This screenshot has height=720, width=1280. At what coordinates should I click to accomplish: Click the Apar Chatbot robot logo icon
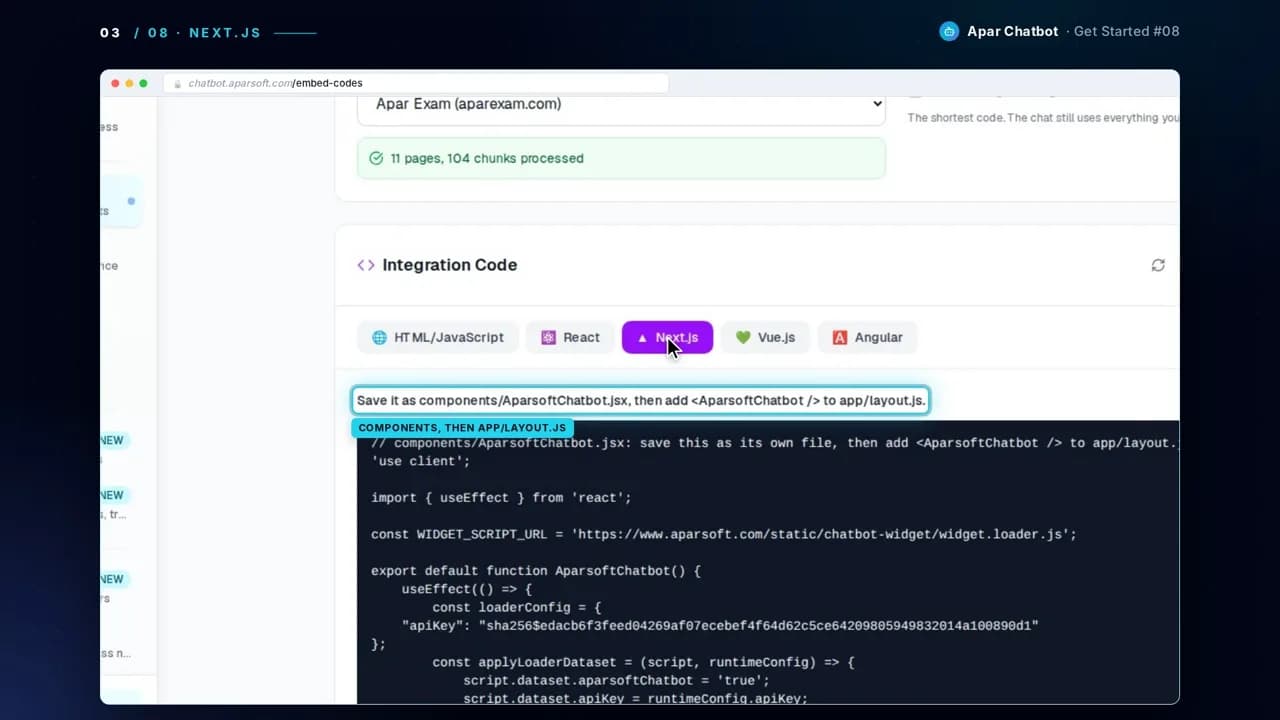pyautogui.click(x=949, y=31)
